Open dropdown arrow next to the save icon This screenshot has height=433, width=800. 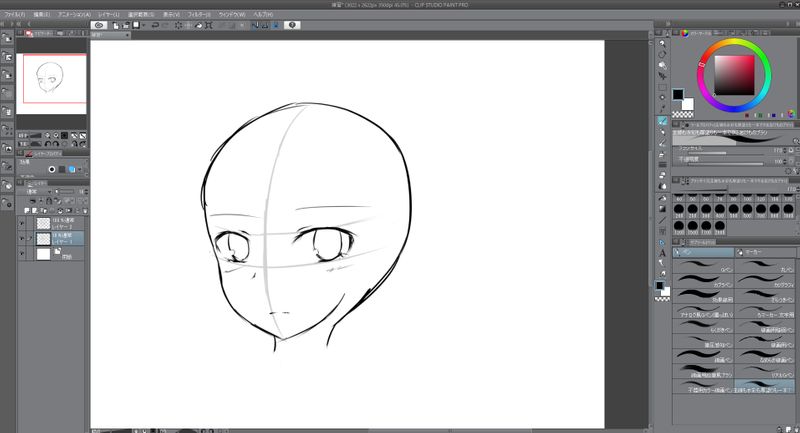(143, 25)
